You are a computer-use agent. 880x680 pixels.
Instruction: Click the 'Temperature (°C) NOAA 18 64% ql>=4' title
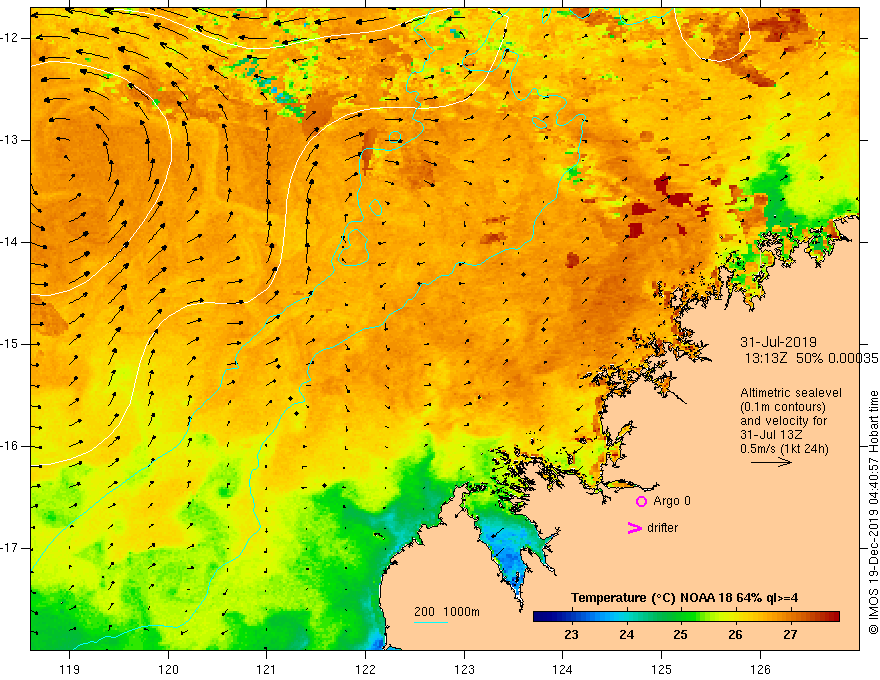coord(684,598)
